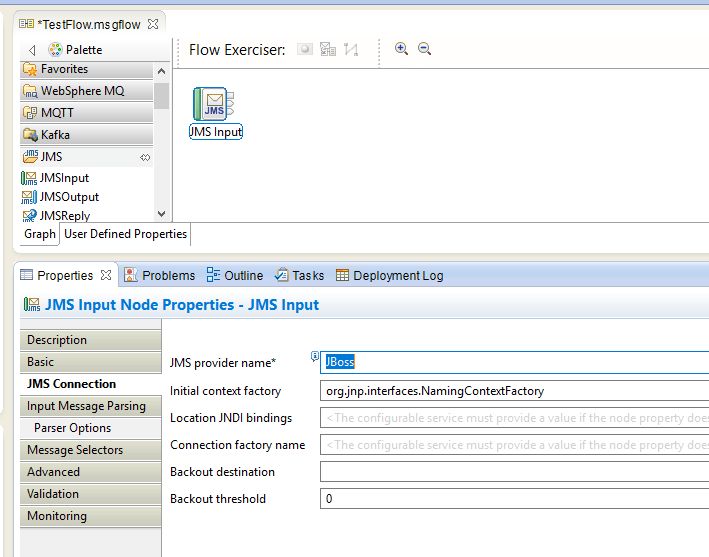This screenshot has width=709, height=557.
Task: Click the Connection factory name field
Action: (x=515, y=445)
